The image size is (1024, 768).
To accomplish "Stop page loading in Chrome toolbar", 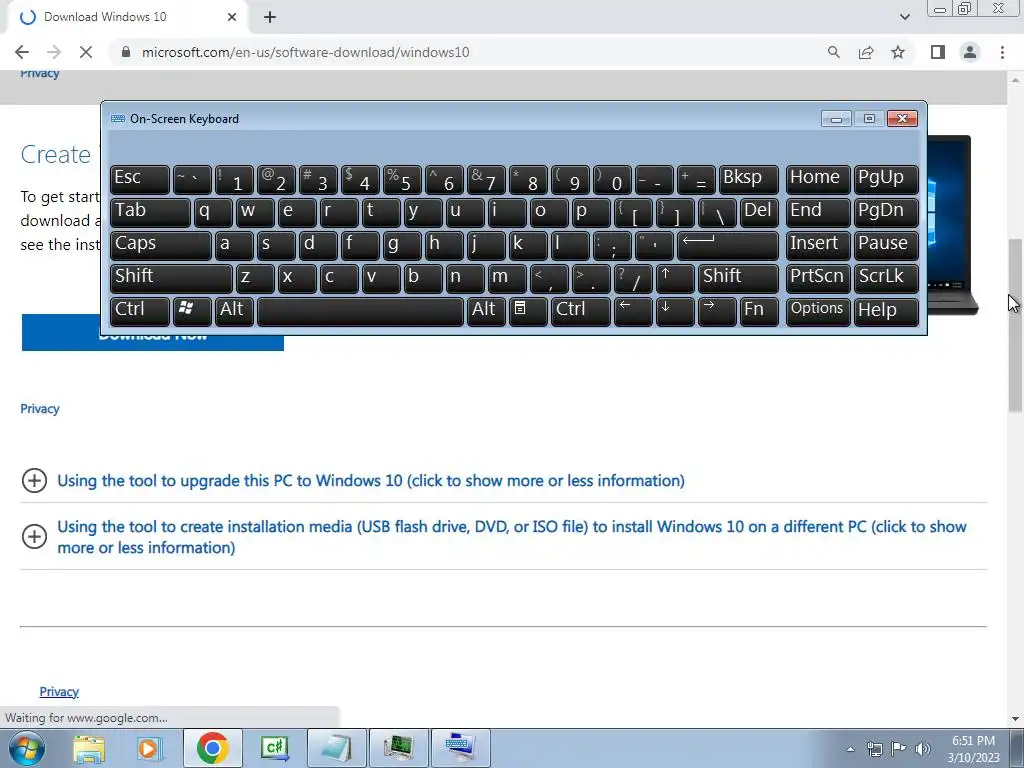I will pyautogui.click(x=86, y=52).
